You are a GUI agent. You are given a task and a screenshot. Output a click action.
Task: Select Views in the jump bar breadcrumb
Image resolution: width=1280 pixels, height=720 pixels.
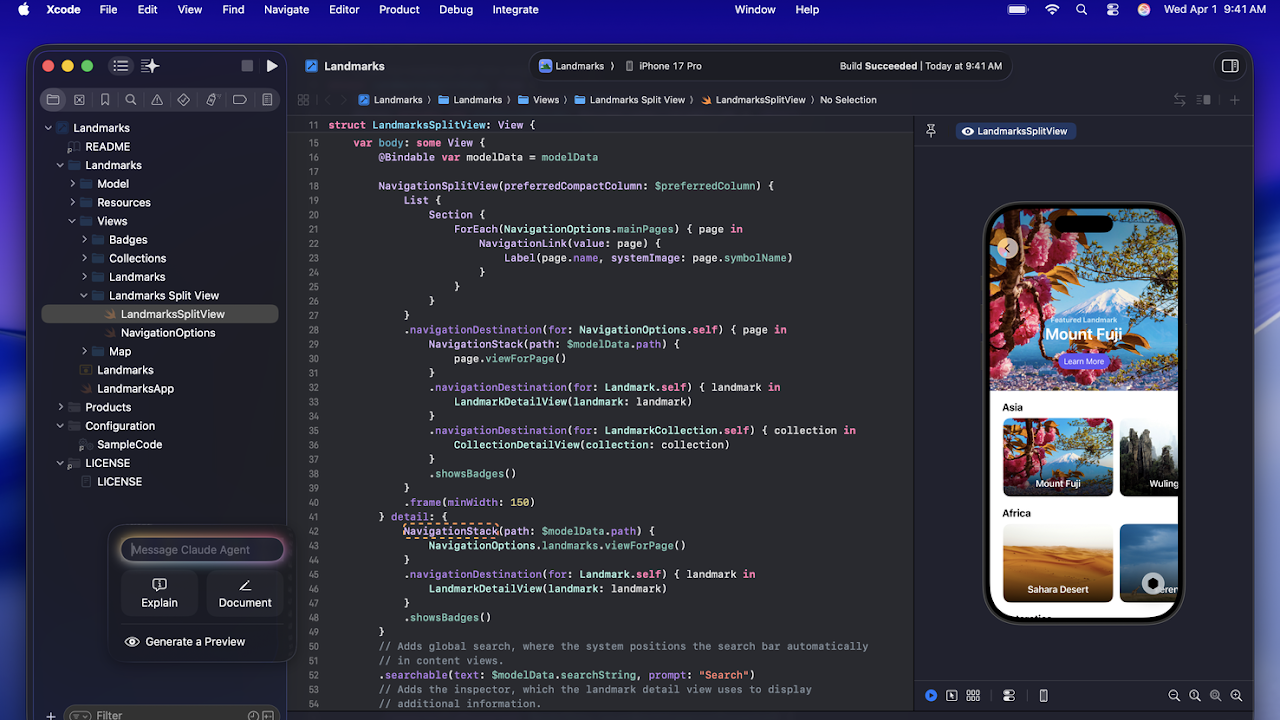pos(539,100)
